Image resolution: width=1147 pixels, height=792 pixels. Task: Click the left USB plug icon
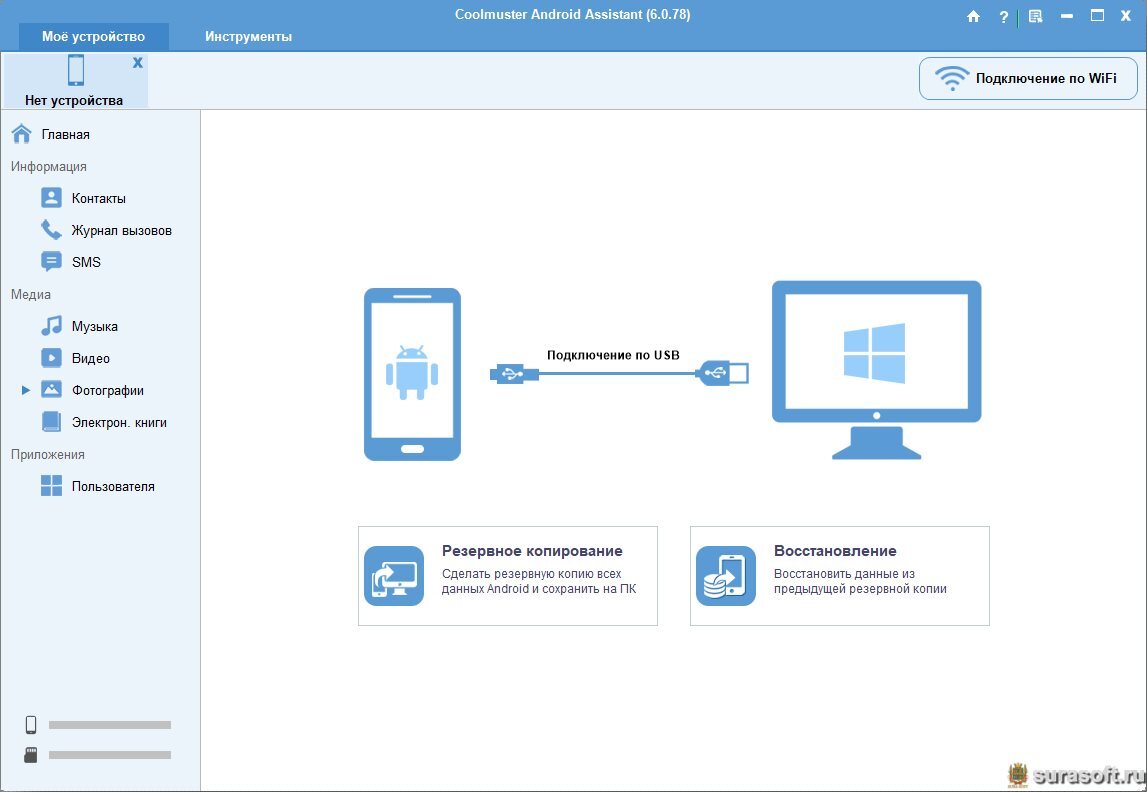(514, 374)
